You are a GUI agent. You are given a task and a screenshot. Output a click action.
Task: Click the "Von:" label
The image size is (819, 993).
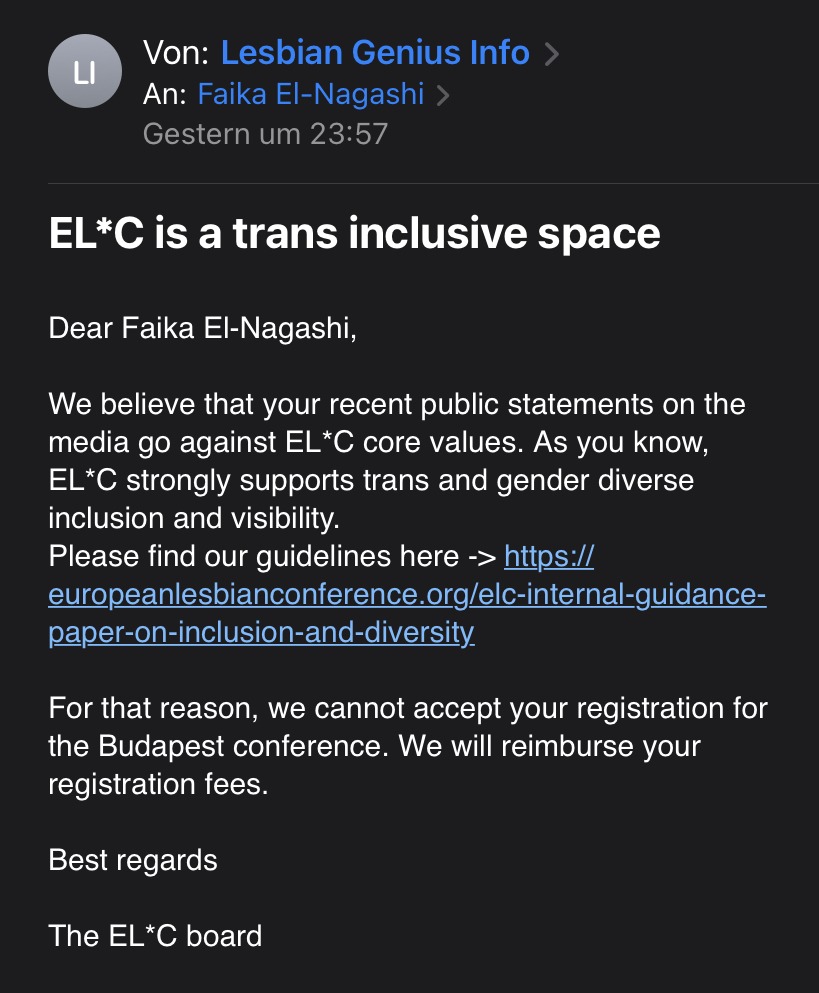click(x=176, y=51)
